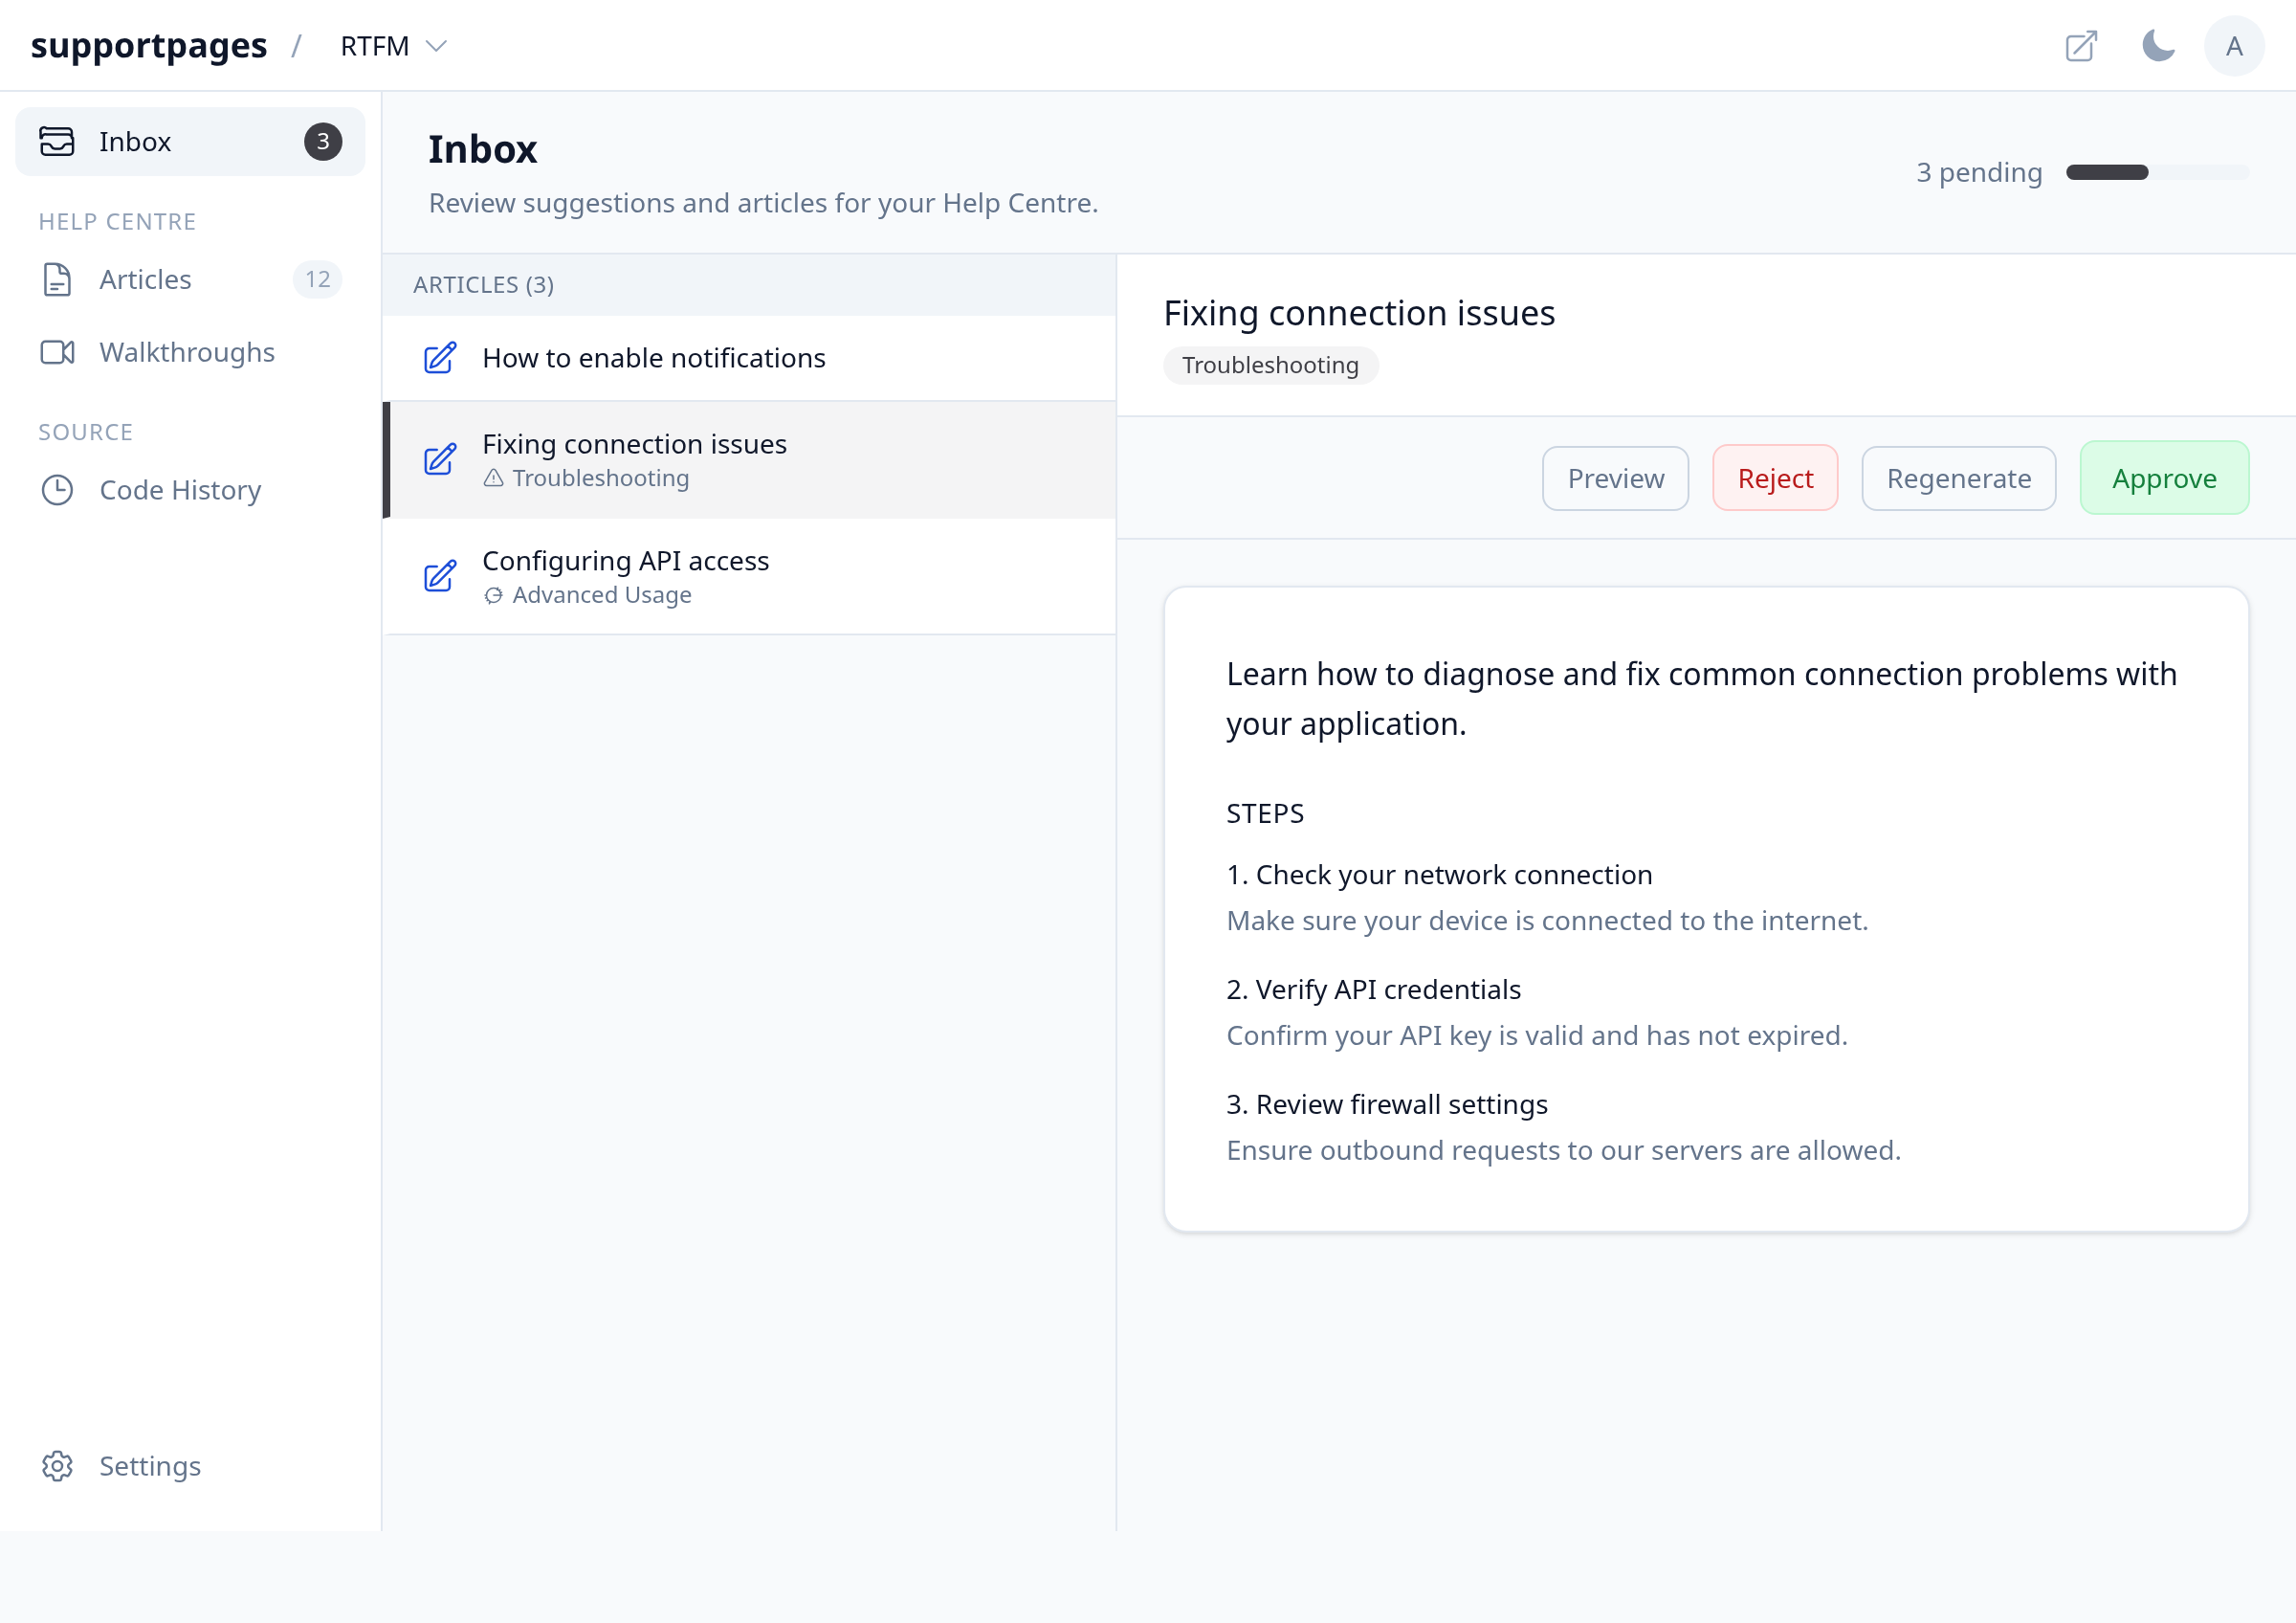The width and height of the screenshot is (2296, 1623).
Task: Preview the article
Action: coord(1615,478)
